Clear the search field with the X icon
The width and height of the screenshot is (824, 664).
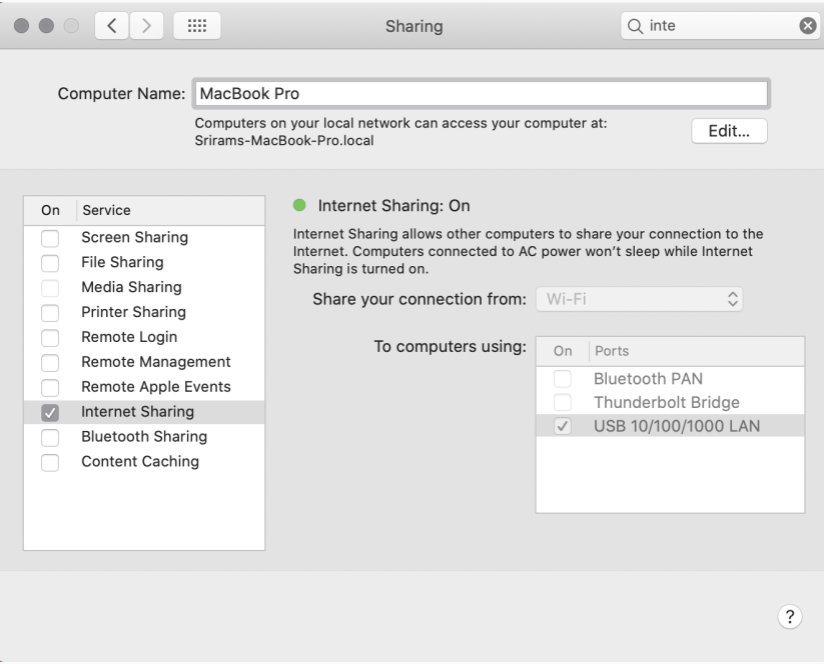click(808, 25)
